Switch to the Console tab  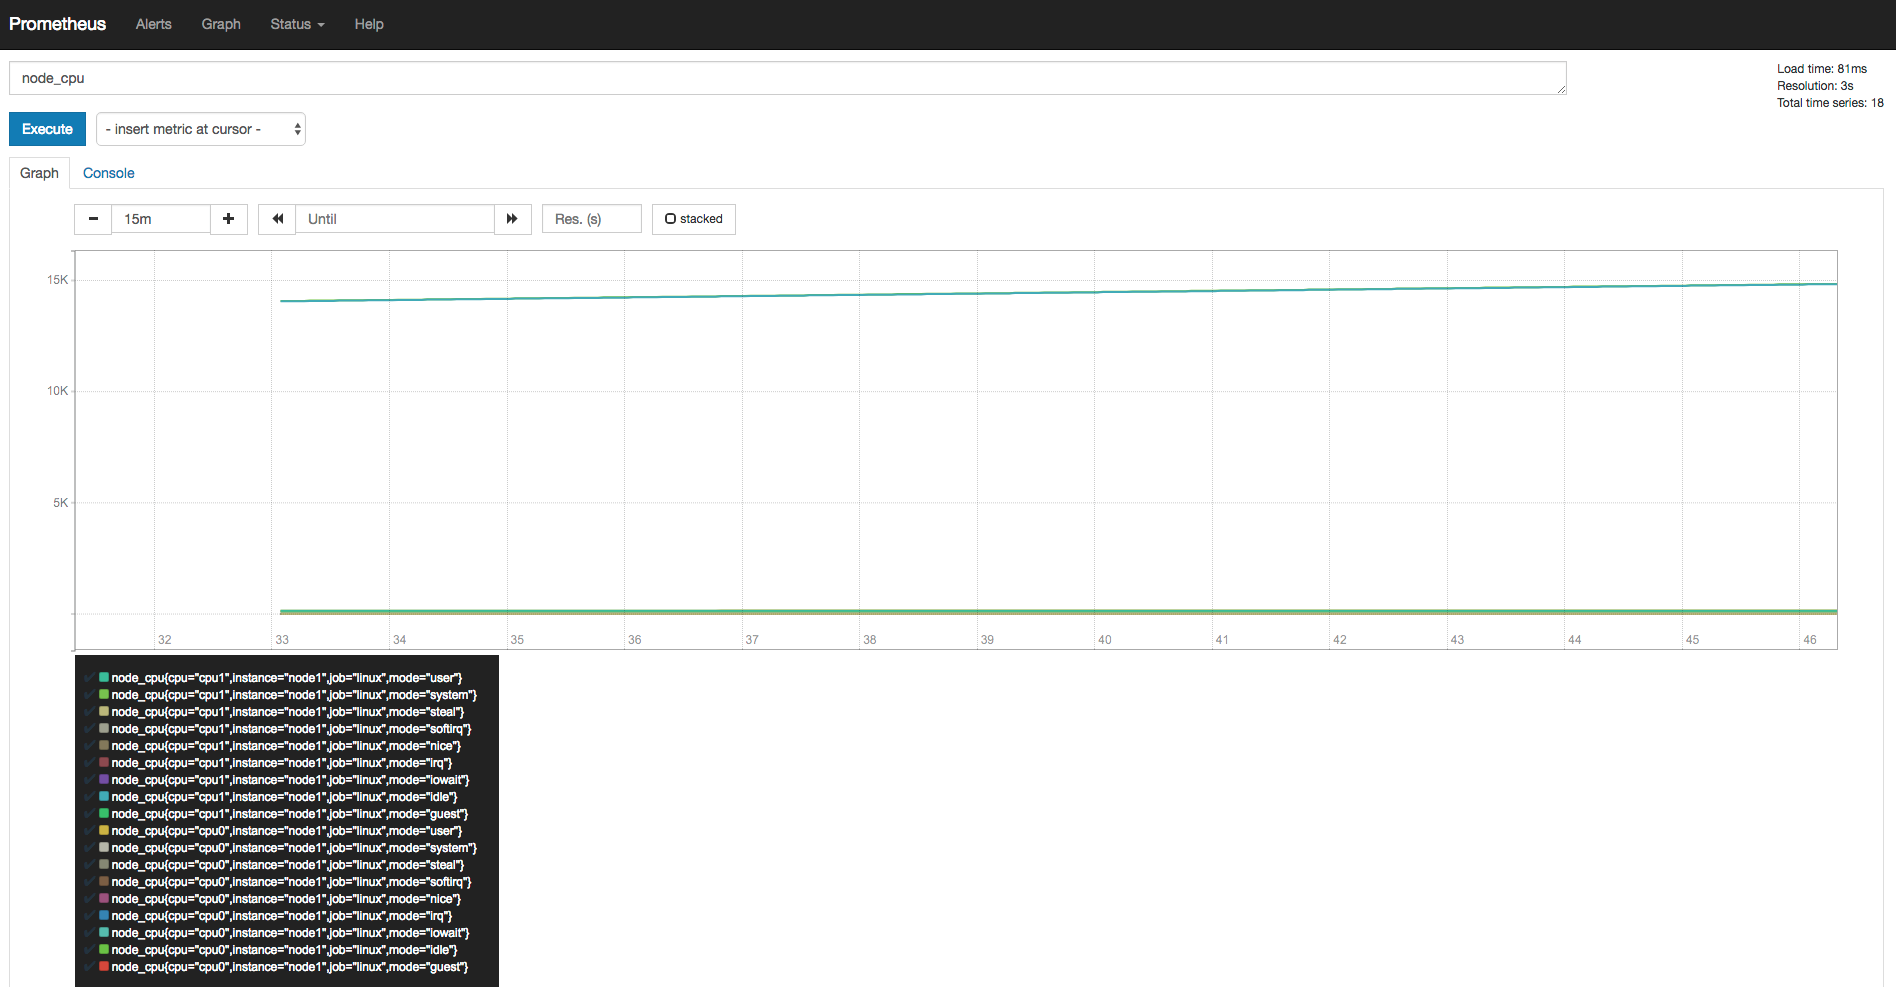click(x=108, y=173)
